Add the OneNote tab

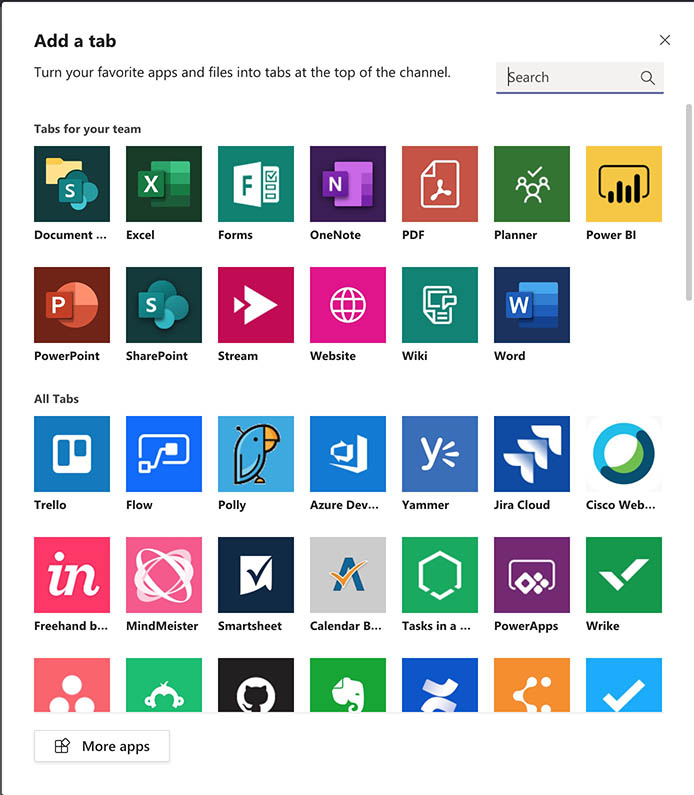[348, 184]
